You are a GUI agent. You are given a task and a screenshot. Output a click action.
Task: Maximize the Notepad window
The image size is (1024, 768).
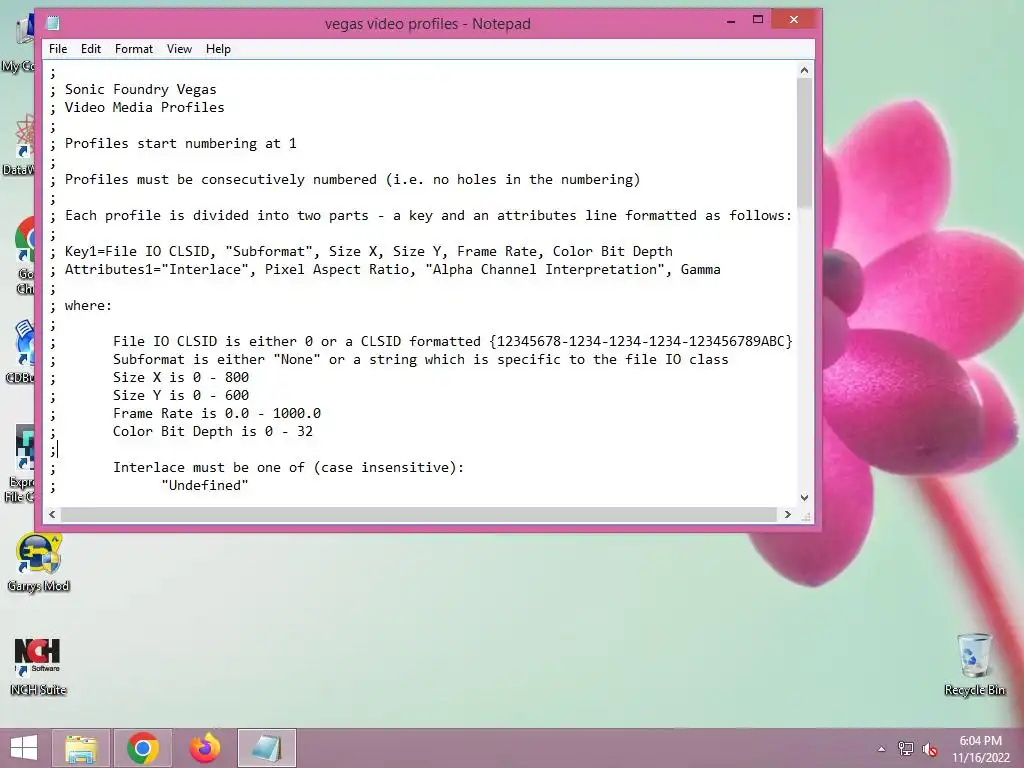pos(758,20)
